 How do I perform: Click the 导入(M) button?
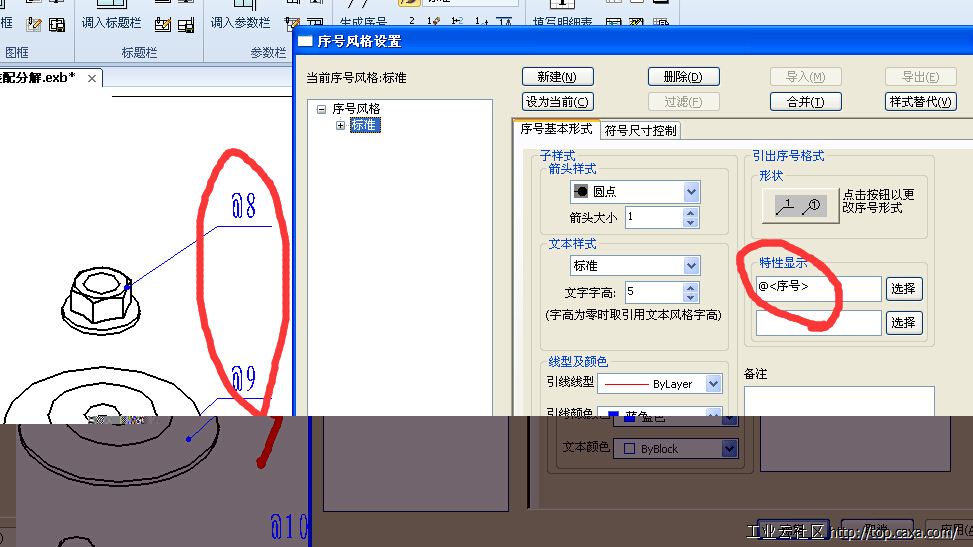coord(805,77)
